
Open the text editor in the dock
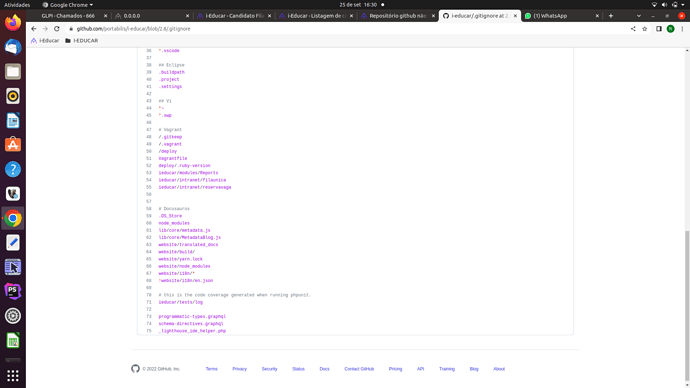(13, 242)
